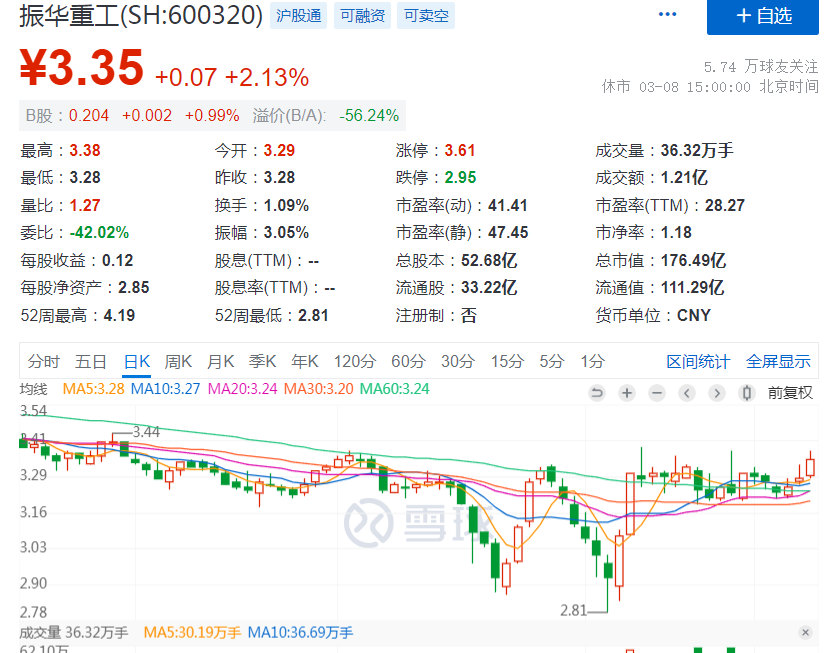Click the 市净率 value 1.18
Screen dimensions: 824x653
click(x=676, y=232)
